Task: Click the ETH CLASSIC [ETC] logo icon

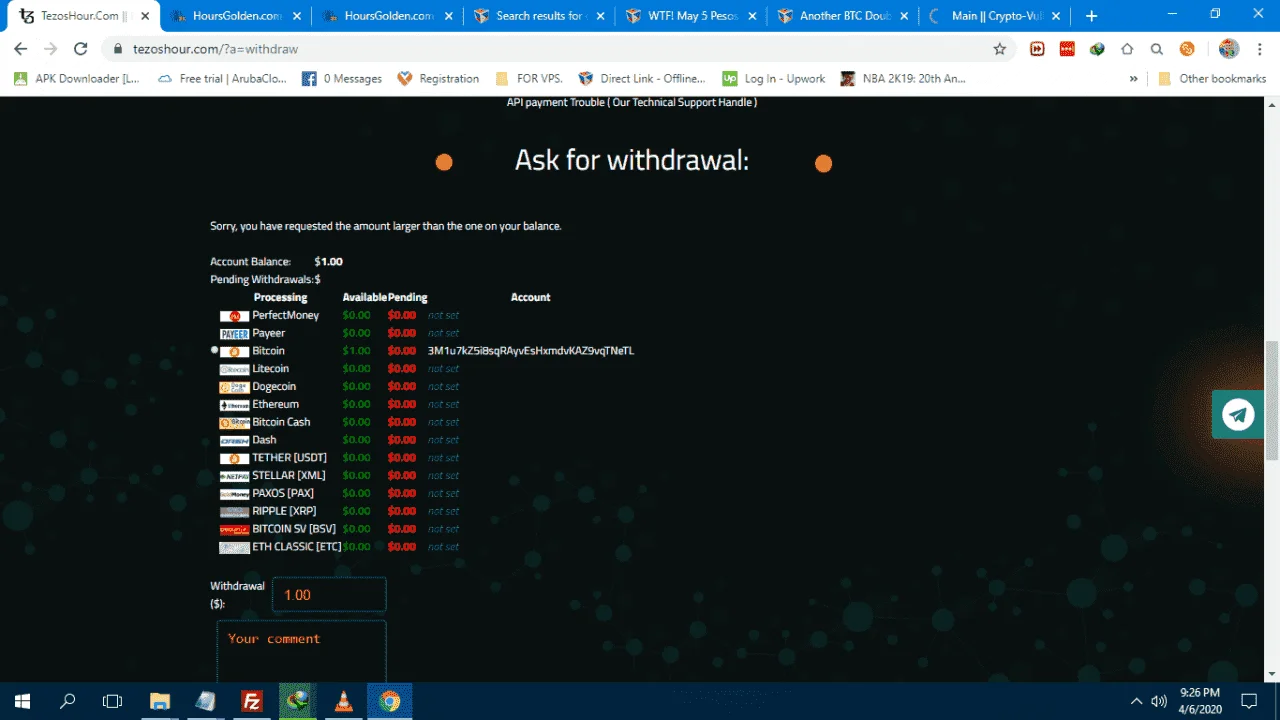Action: (234, 547)
